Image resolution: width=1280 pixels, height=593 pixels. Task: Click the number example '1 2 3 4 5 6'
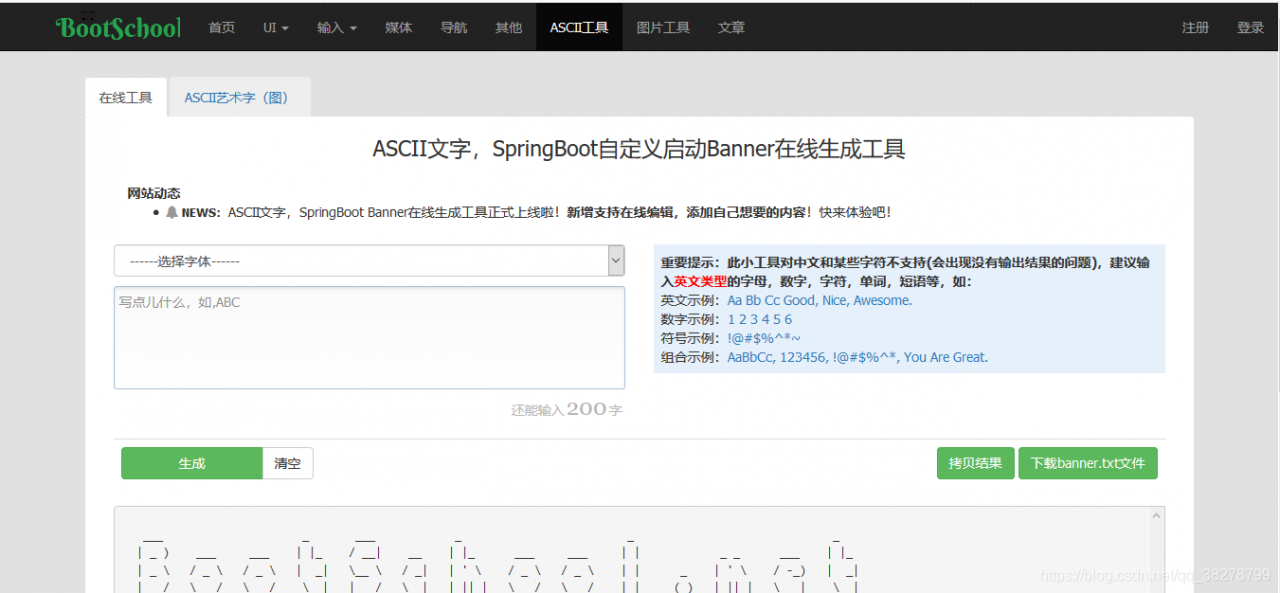pos(760,319)
